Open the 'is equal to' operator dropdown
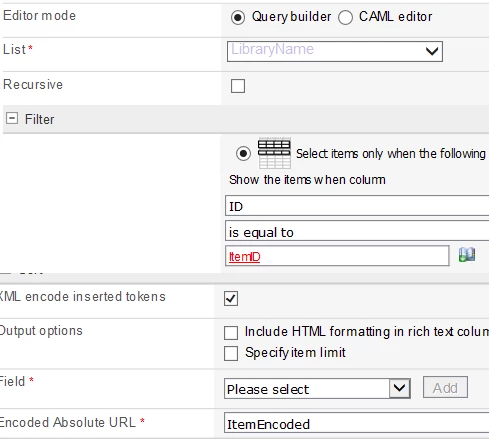489x439 pixels. [357, 231]
